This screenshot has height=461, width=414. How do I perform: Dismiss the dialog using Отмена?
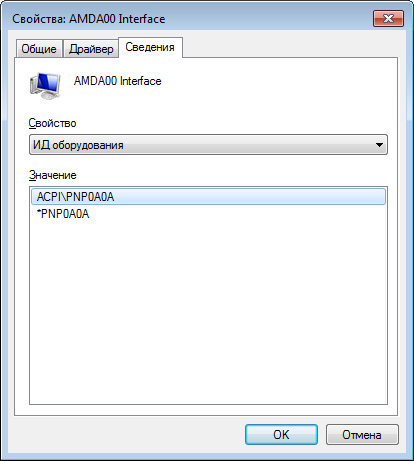[362, 435]
